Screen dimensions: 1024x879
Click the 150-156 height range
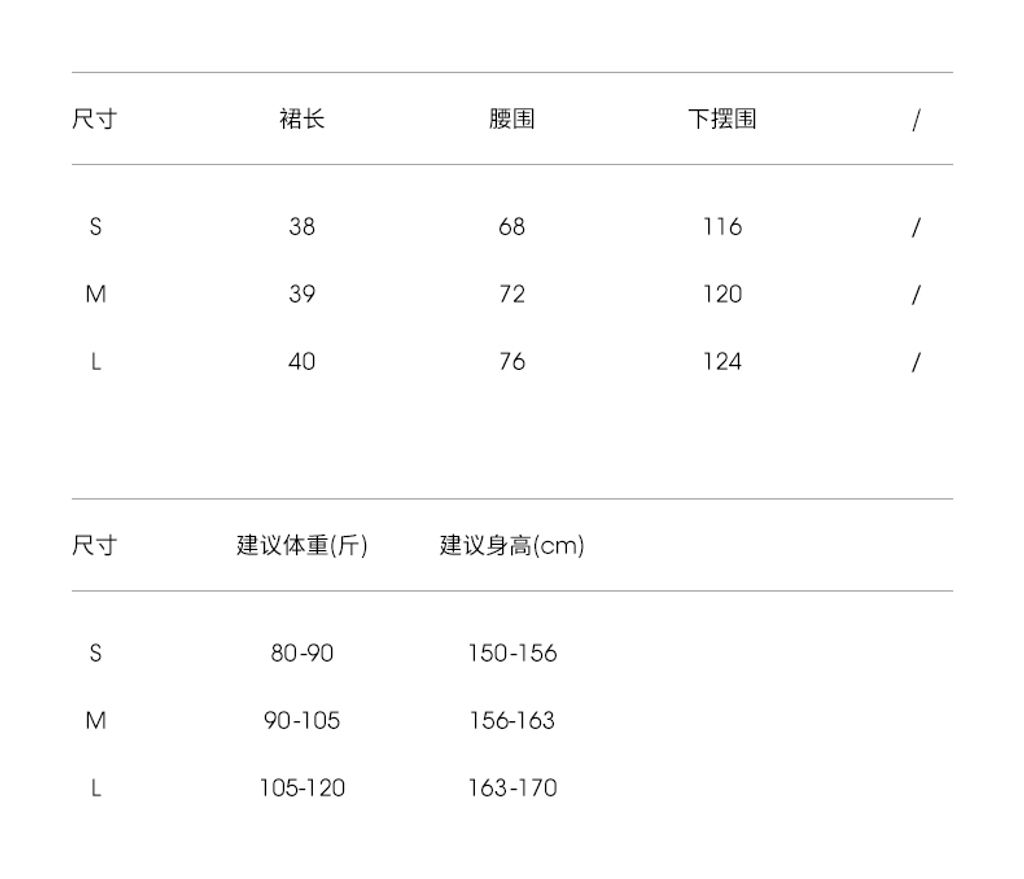pos(512,654)
